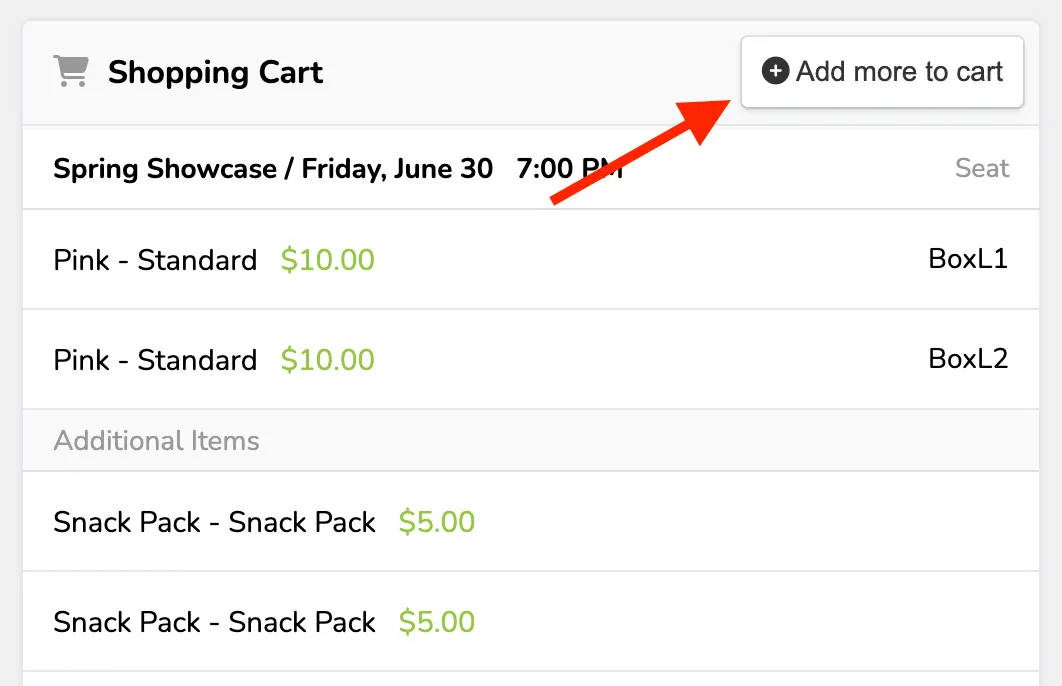Click the BoxL1 seat label
This screenshot has height=686, width=1062.
pos(968,259)
